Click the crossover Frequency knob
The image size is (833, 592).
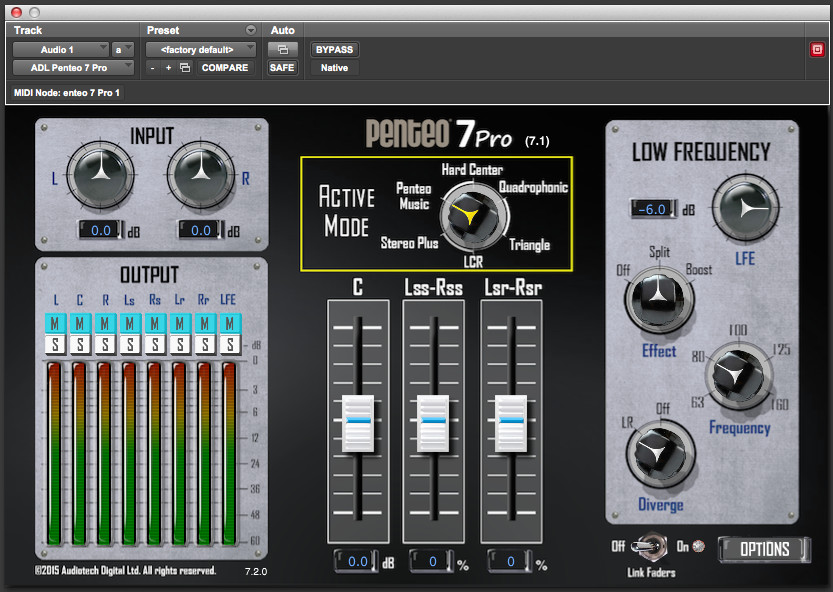point(739,375)
